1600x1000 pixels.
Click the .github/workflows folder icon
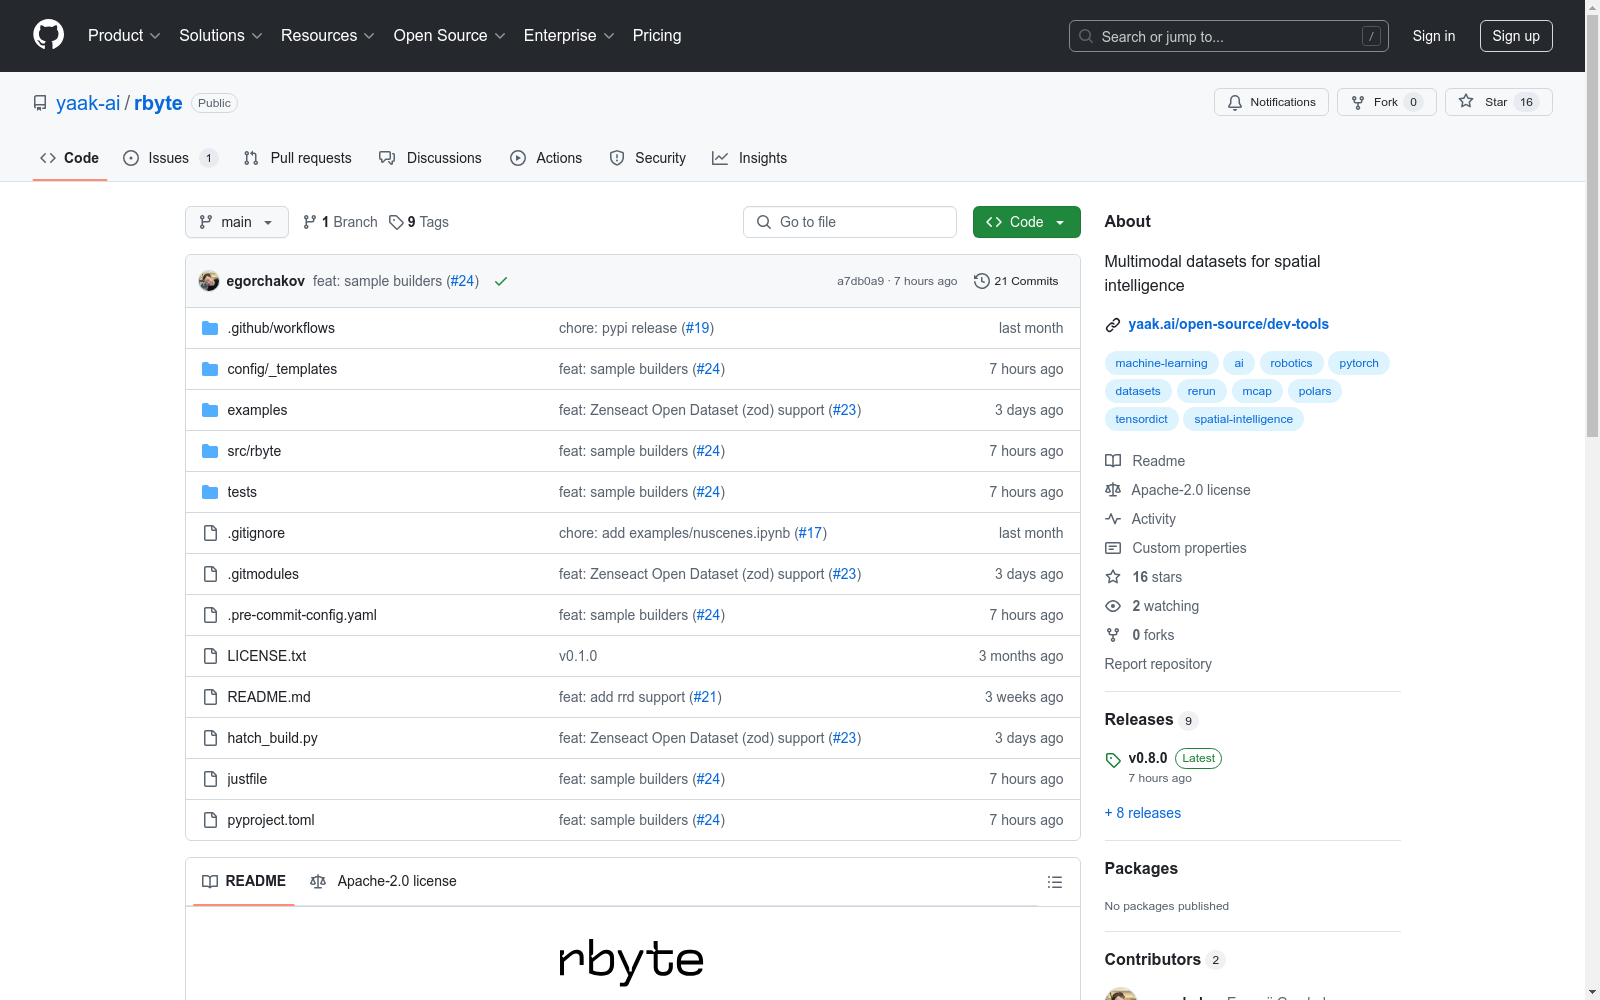210,328
